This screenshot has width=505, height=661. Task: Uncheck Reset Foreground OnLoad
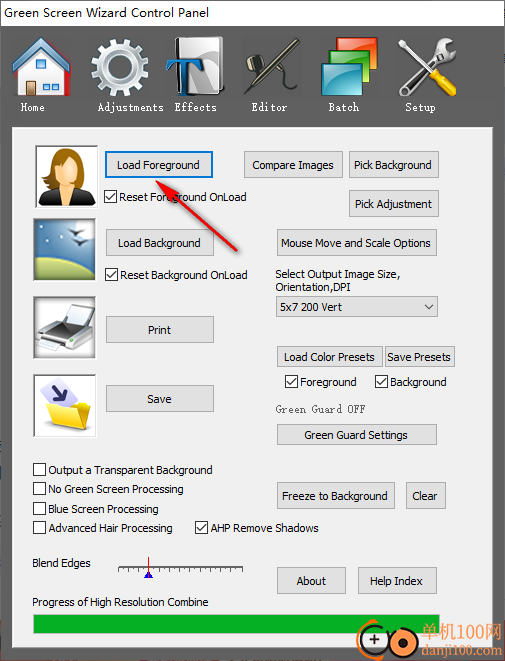pyautogui.click(x=110, y=197)
